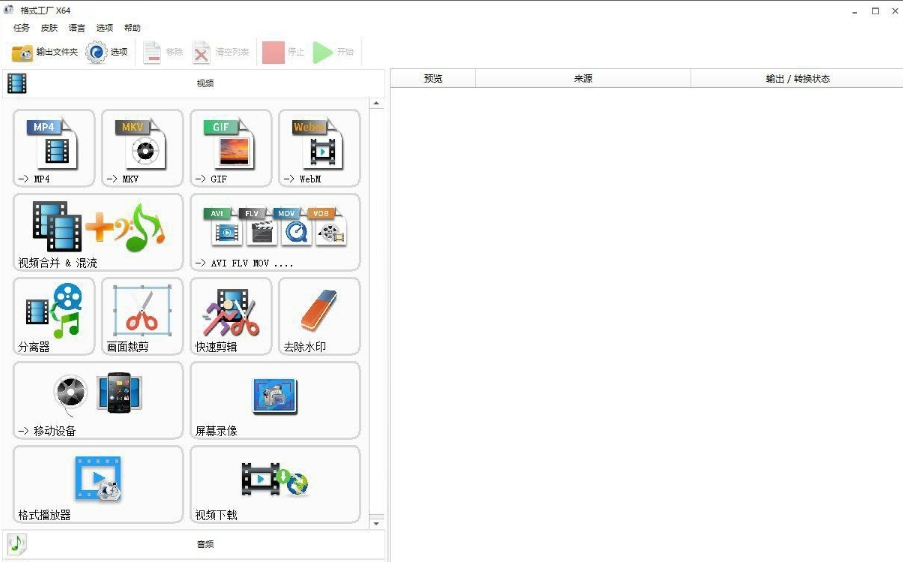
Task: Open the 移动设备 conversion tile
Action: click(x=98, y=400)
